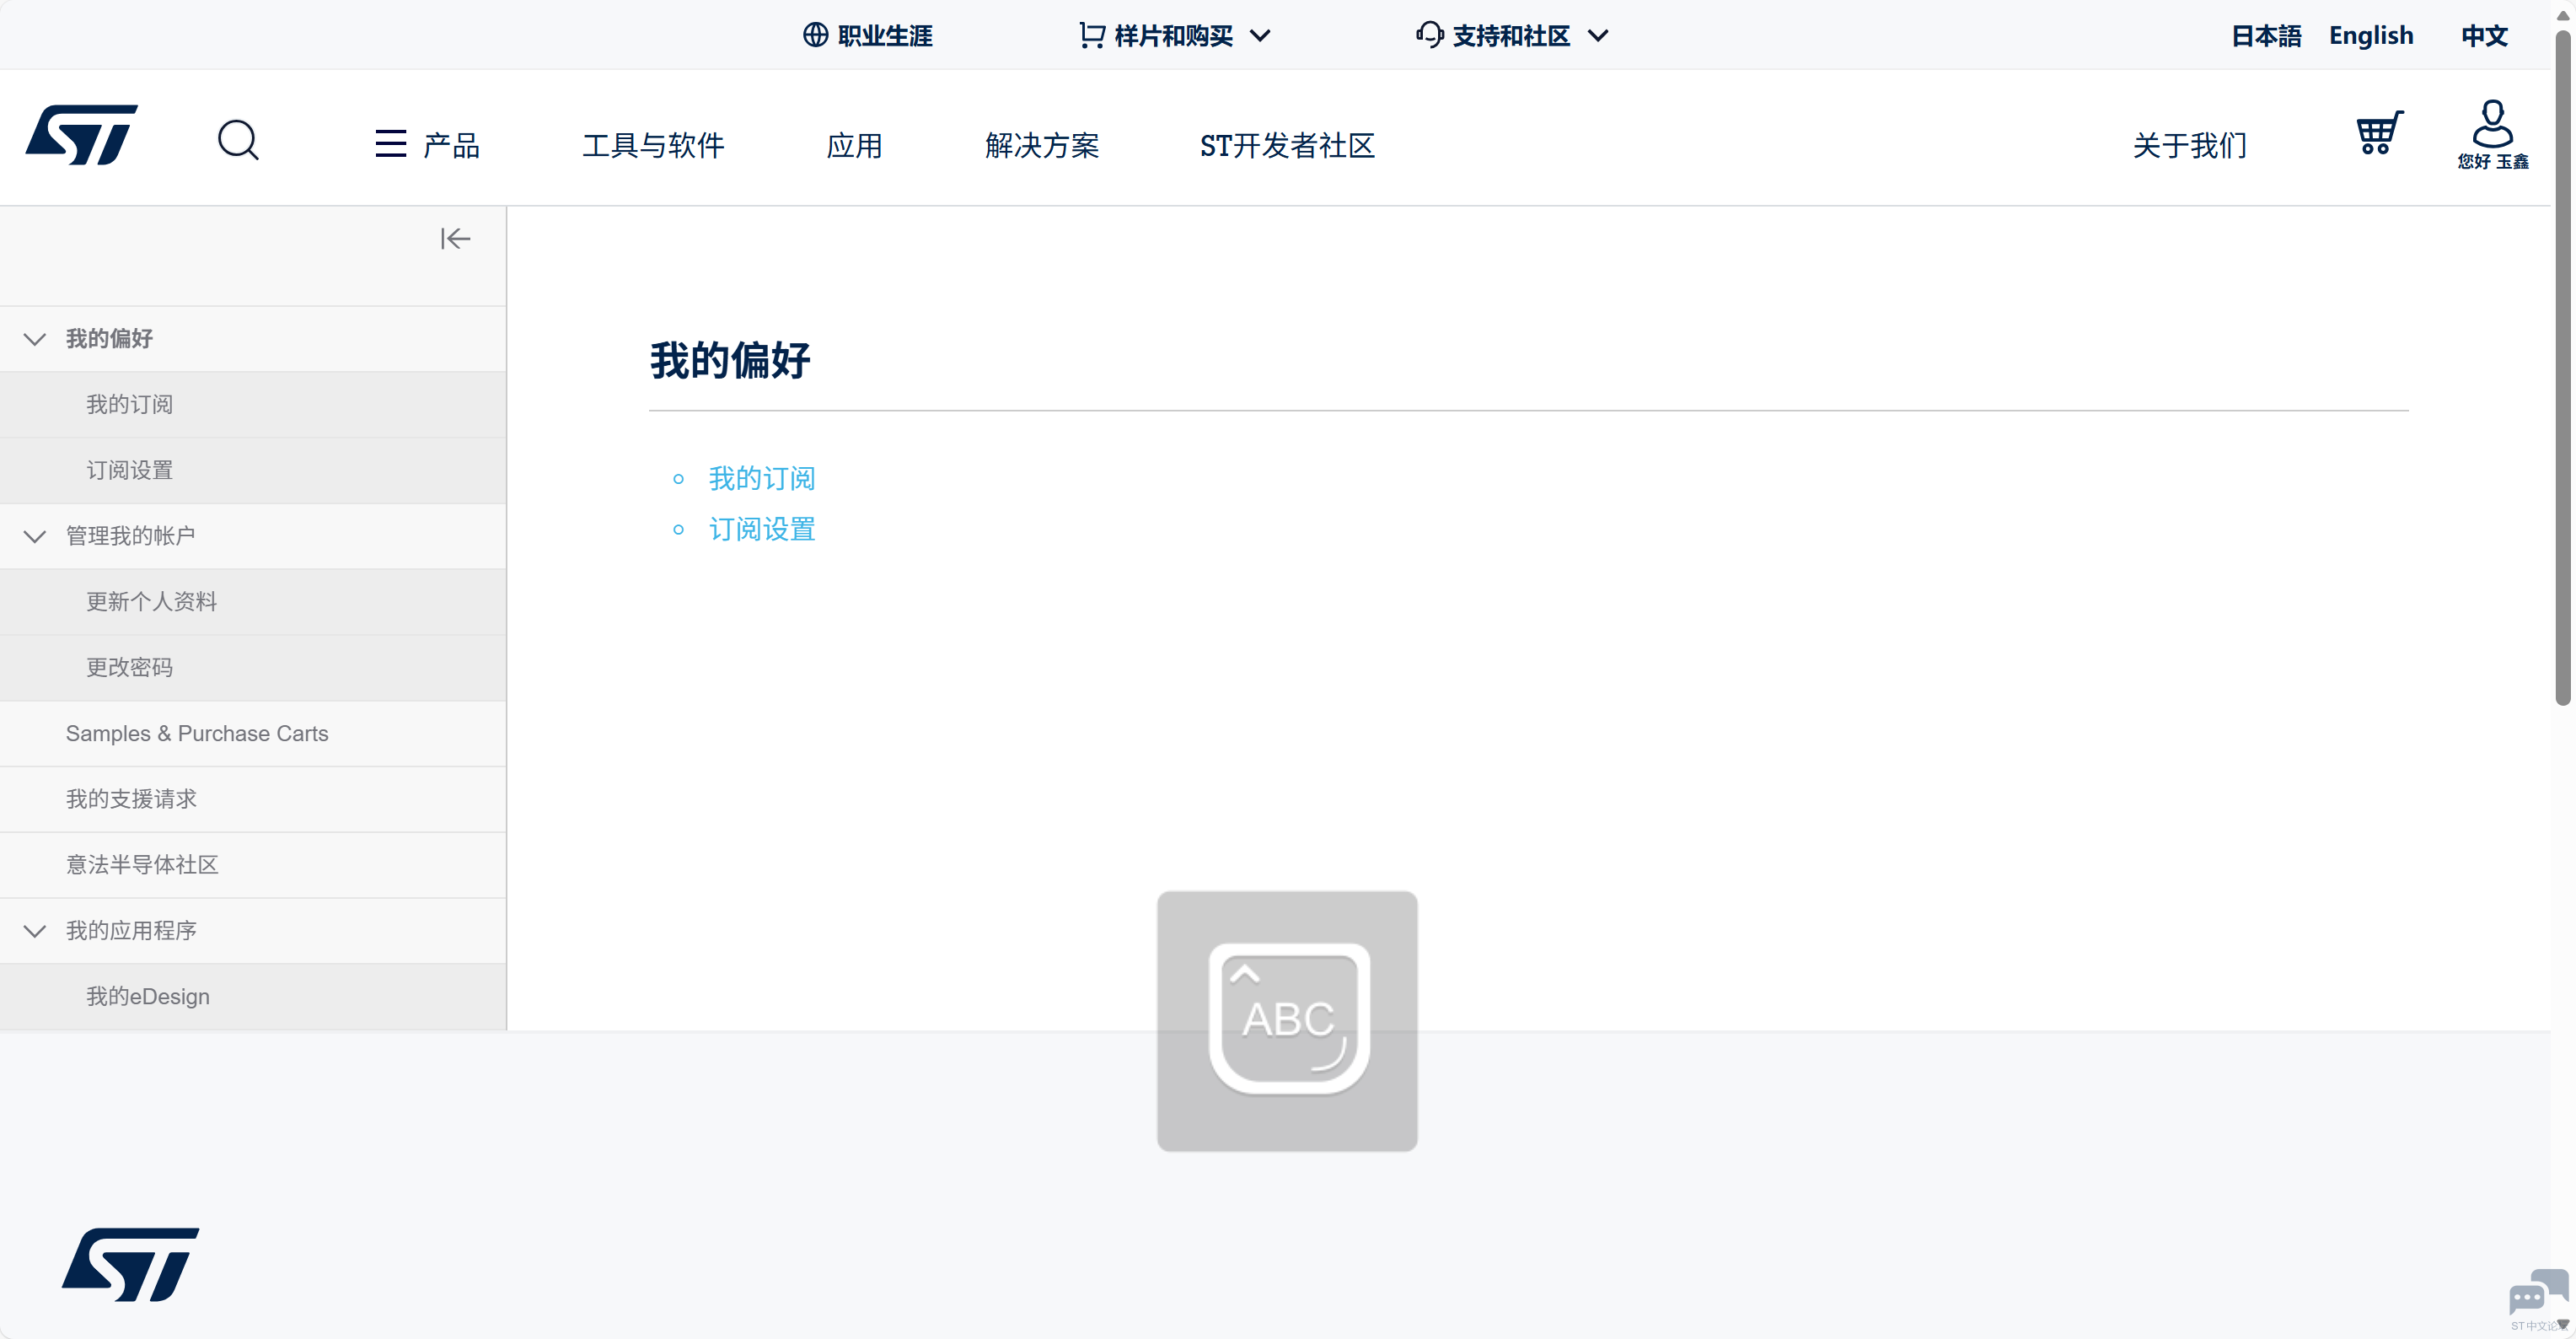Collapse the 管理我的帐户 sidebar section
Image resolution: width=2576 pixels, height=1339 pixels.
(35, 536)
